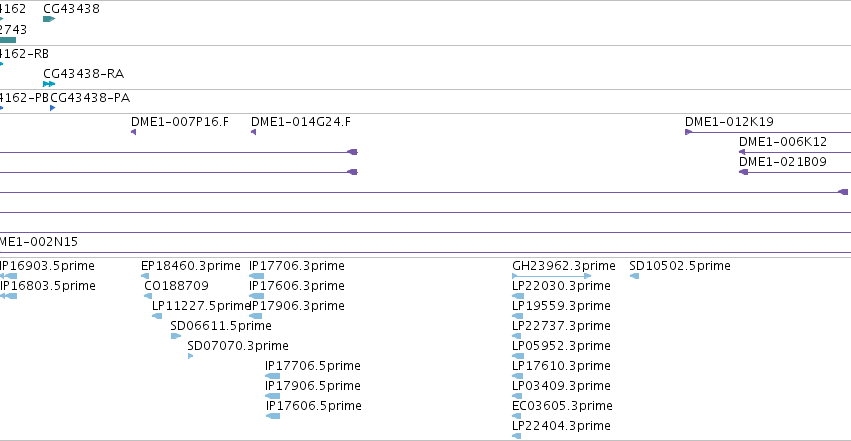Open the SD10502.5prime EST feature
This screenshot has height=441, width=851.
coord(680,266)
